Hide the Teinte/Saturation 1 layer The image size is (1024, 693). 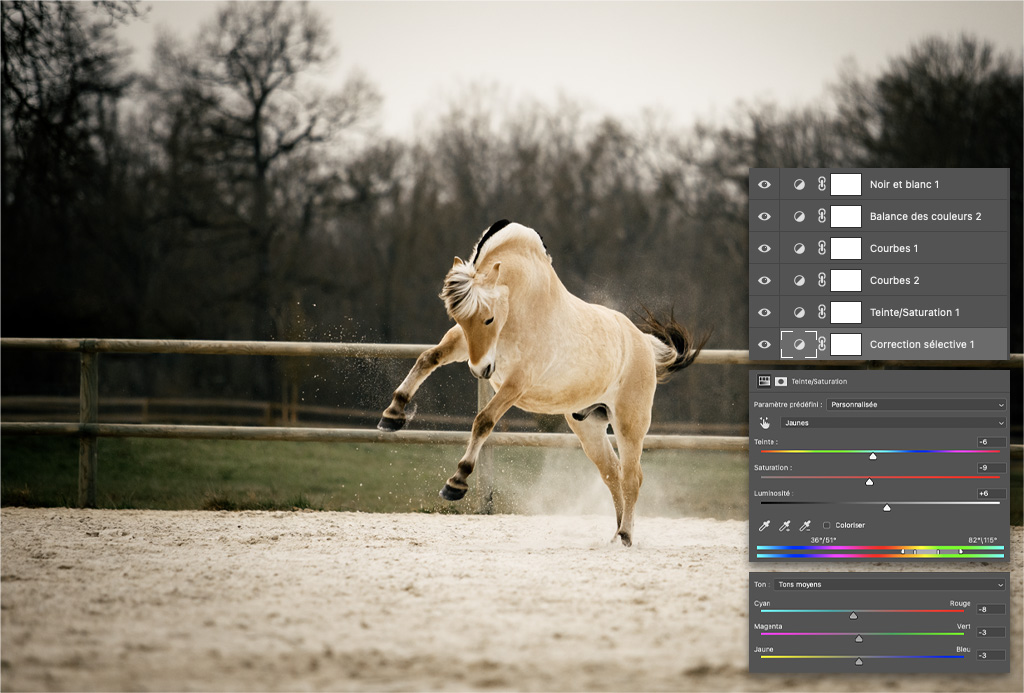coord(764,313)
